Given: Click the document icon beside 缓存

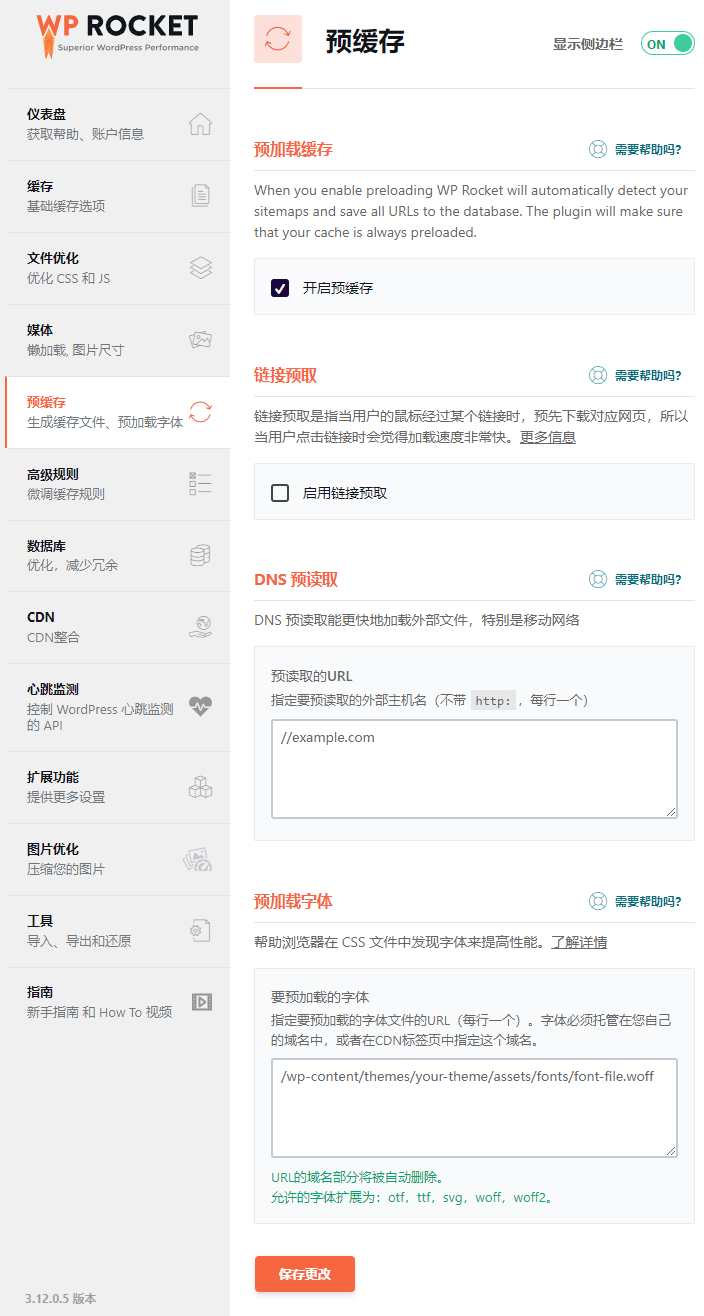Looking at the screenshot, I should tap(200, 196).
